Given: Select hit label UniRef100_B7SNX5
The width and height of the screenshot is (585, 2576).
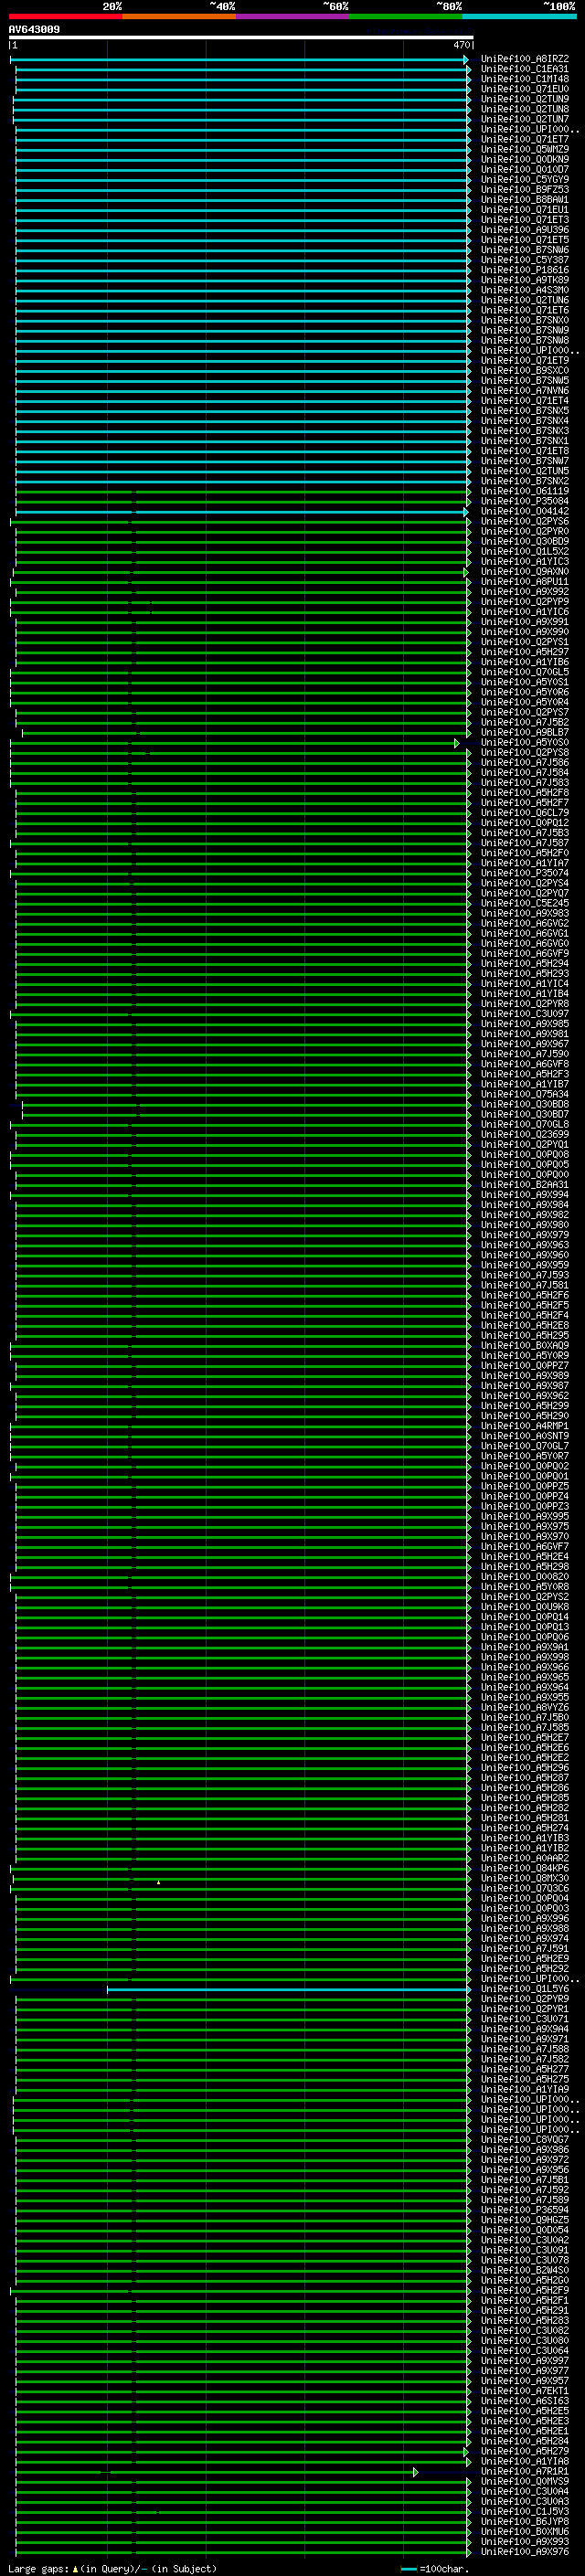Looking at the screenshot, I should click(525, 411).
